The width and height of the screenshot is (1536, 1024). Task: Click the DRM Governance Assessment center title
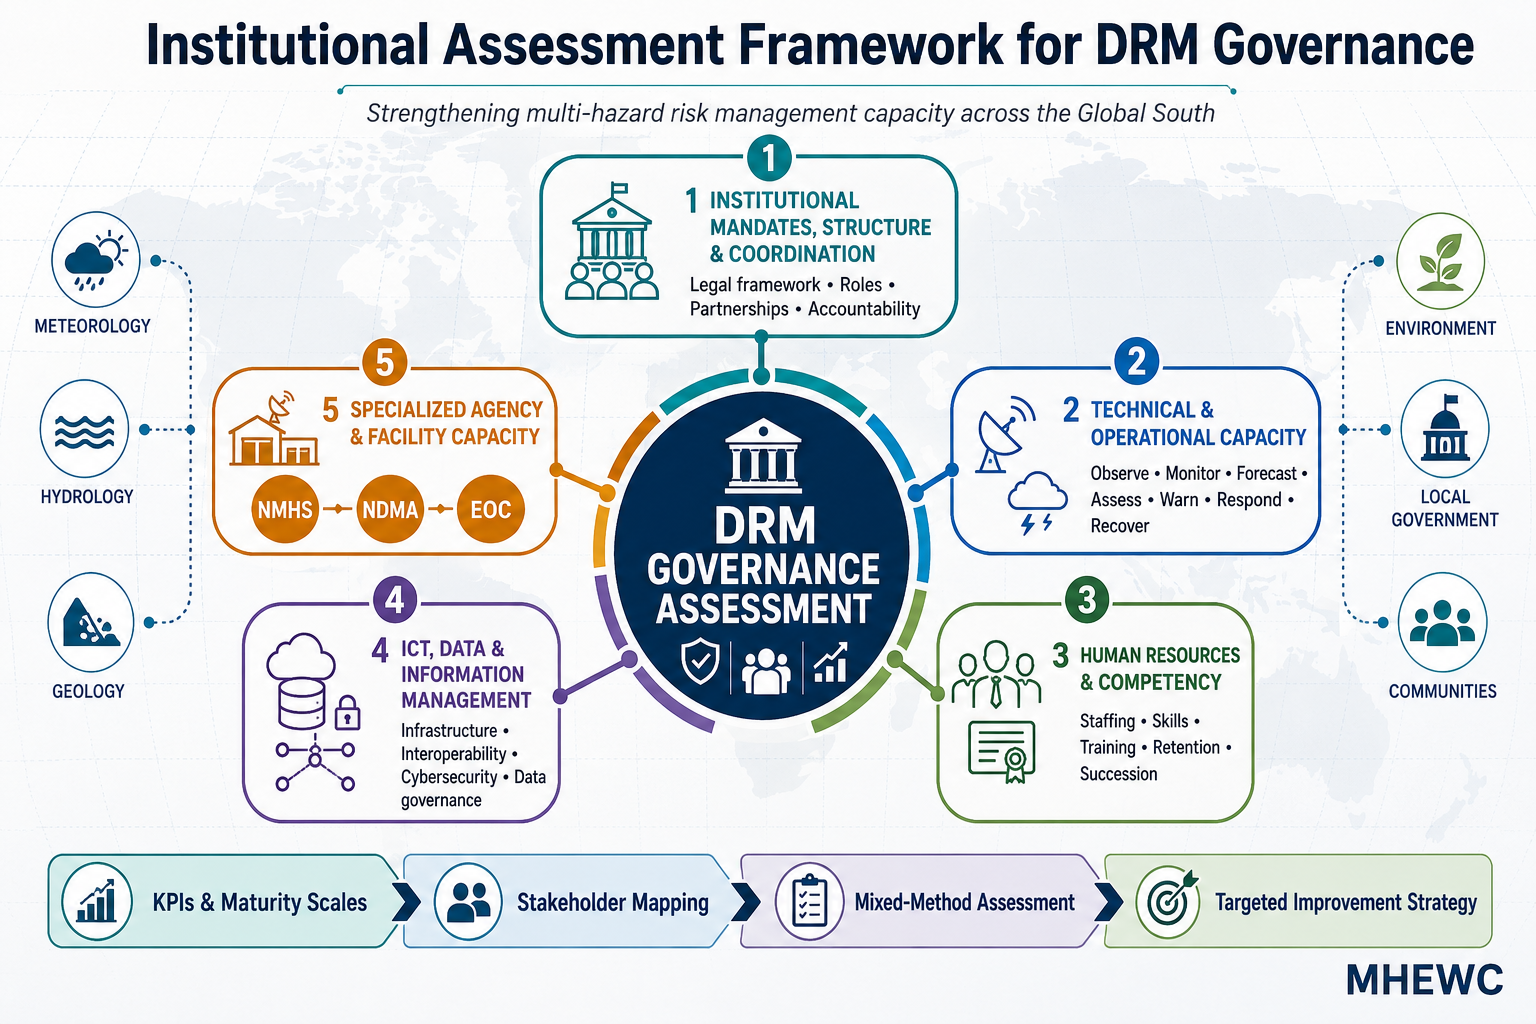(x=763, y=567)
